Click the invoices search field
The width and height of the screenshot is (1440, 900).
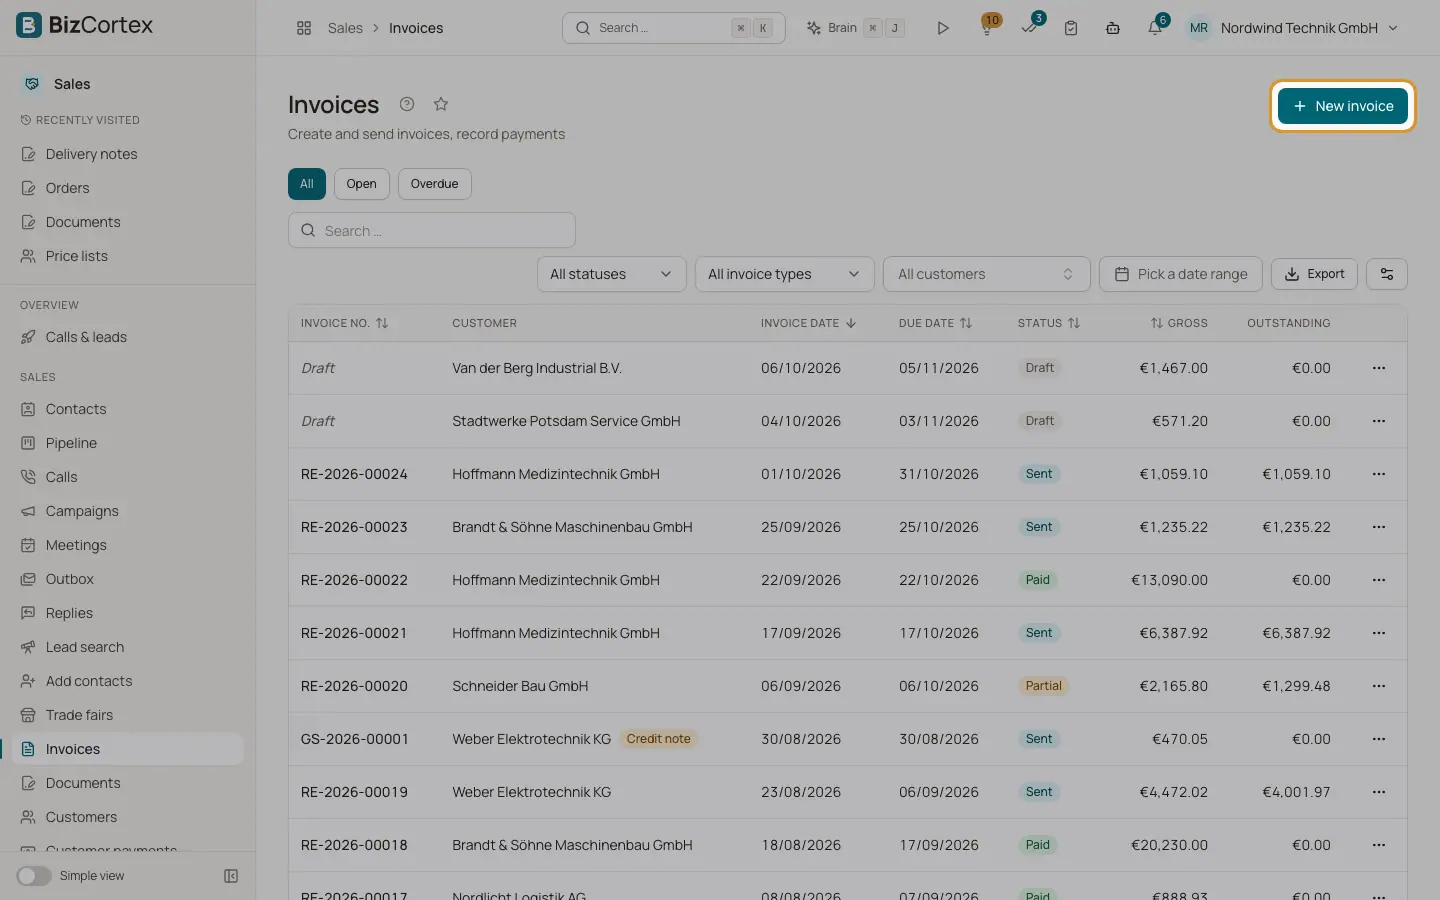432,230
